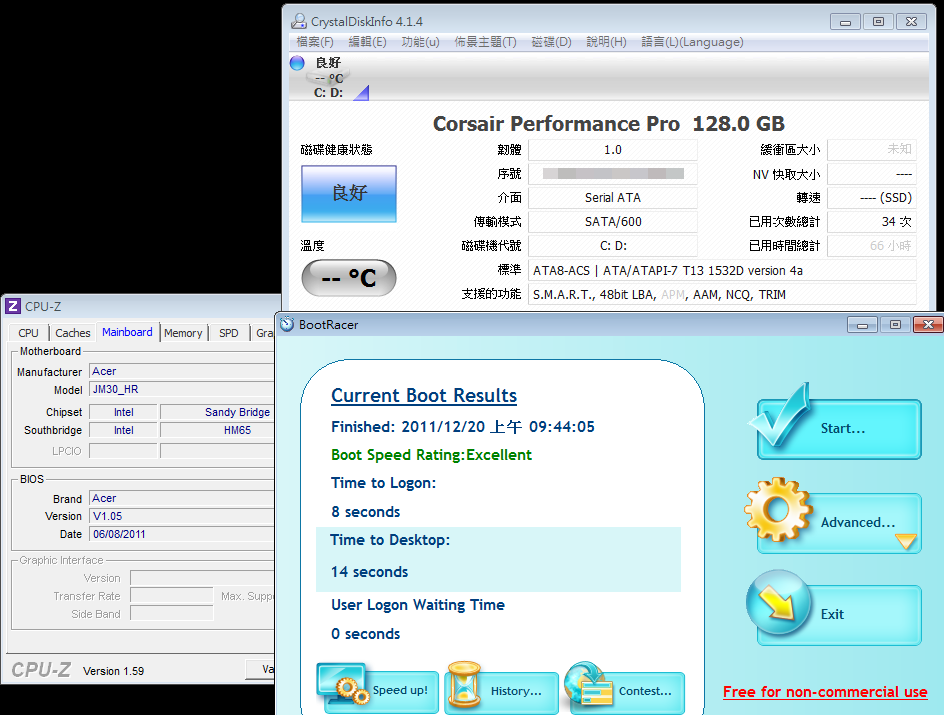Click the Southbridge HM65 field
Screen dimensions: 944x715
pos(217,430)
